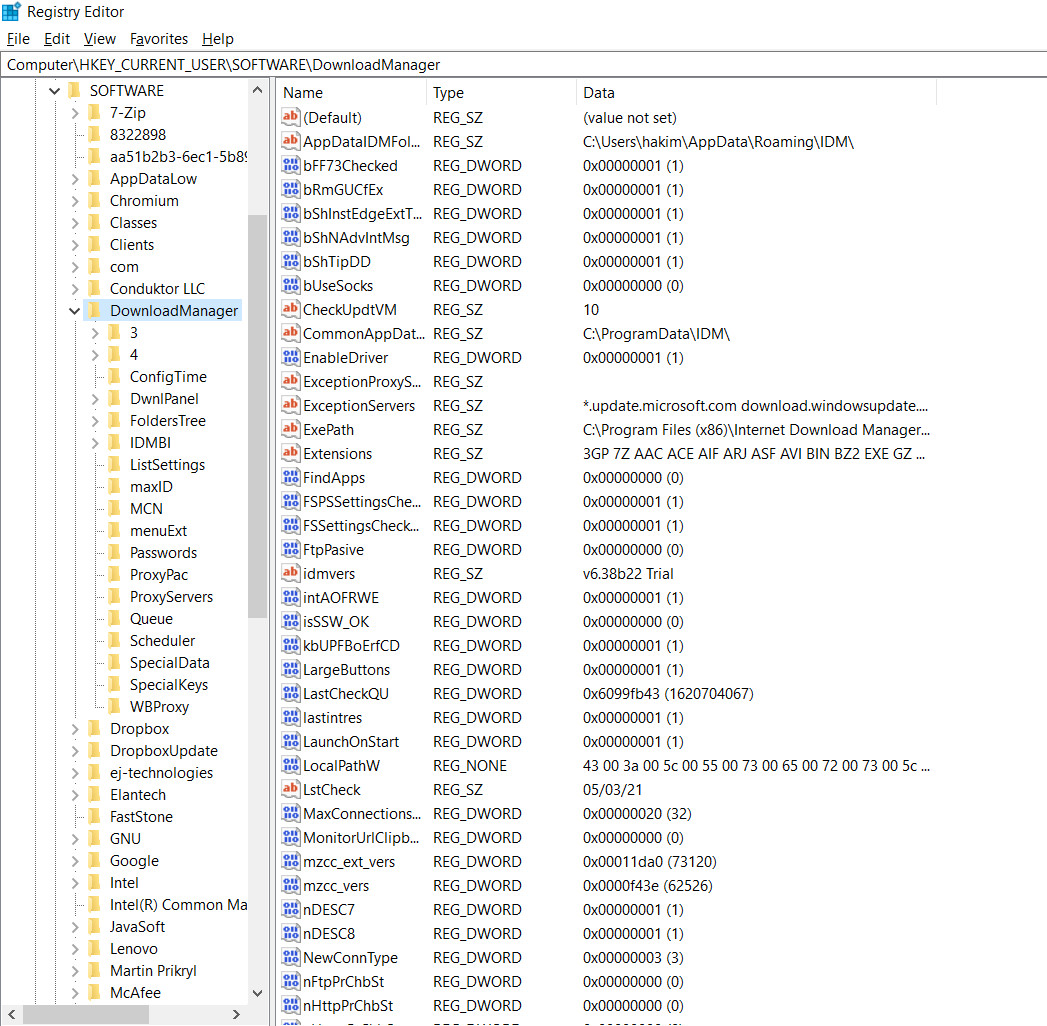Image resolution: width=1047 pixels, height=1026 pixels.
Task: Open the View menu
Action: [99, 39]
